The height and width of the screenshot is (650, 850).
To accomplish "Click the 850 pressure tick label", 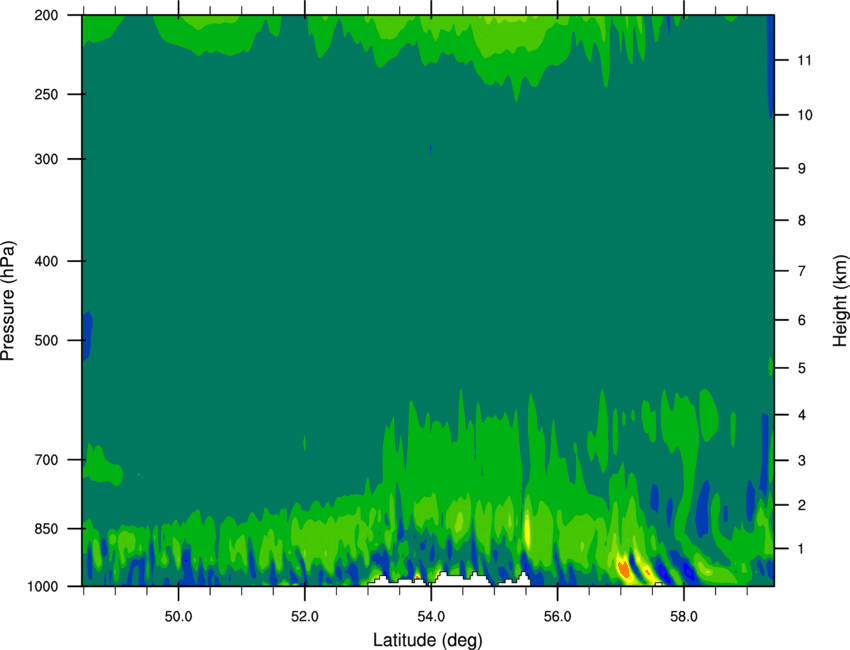I will coord(46,529).
